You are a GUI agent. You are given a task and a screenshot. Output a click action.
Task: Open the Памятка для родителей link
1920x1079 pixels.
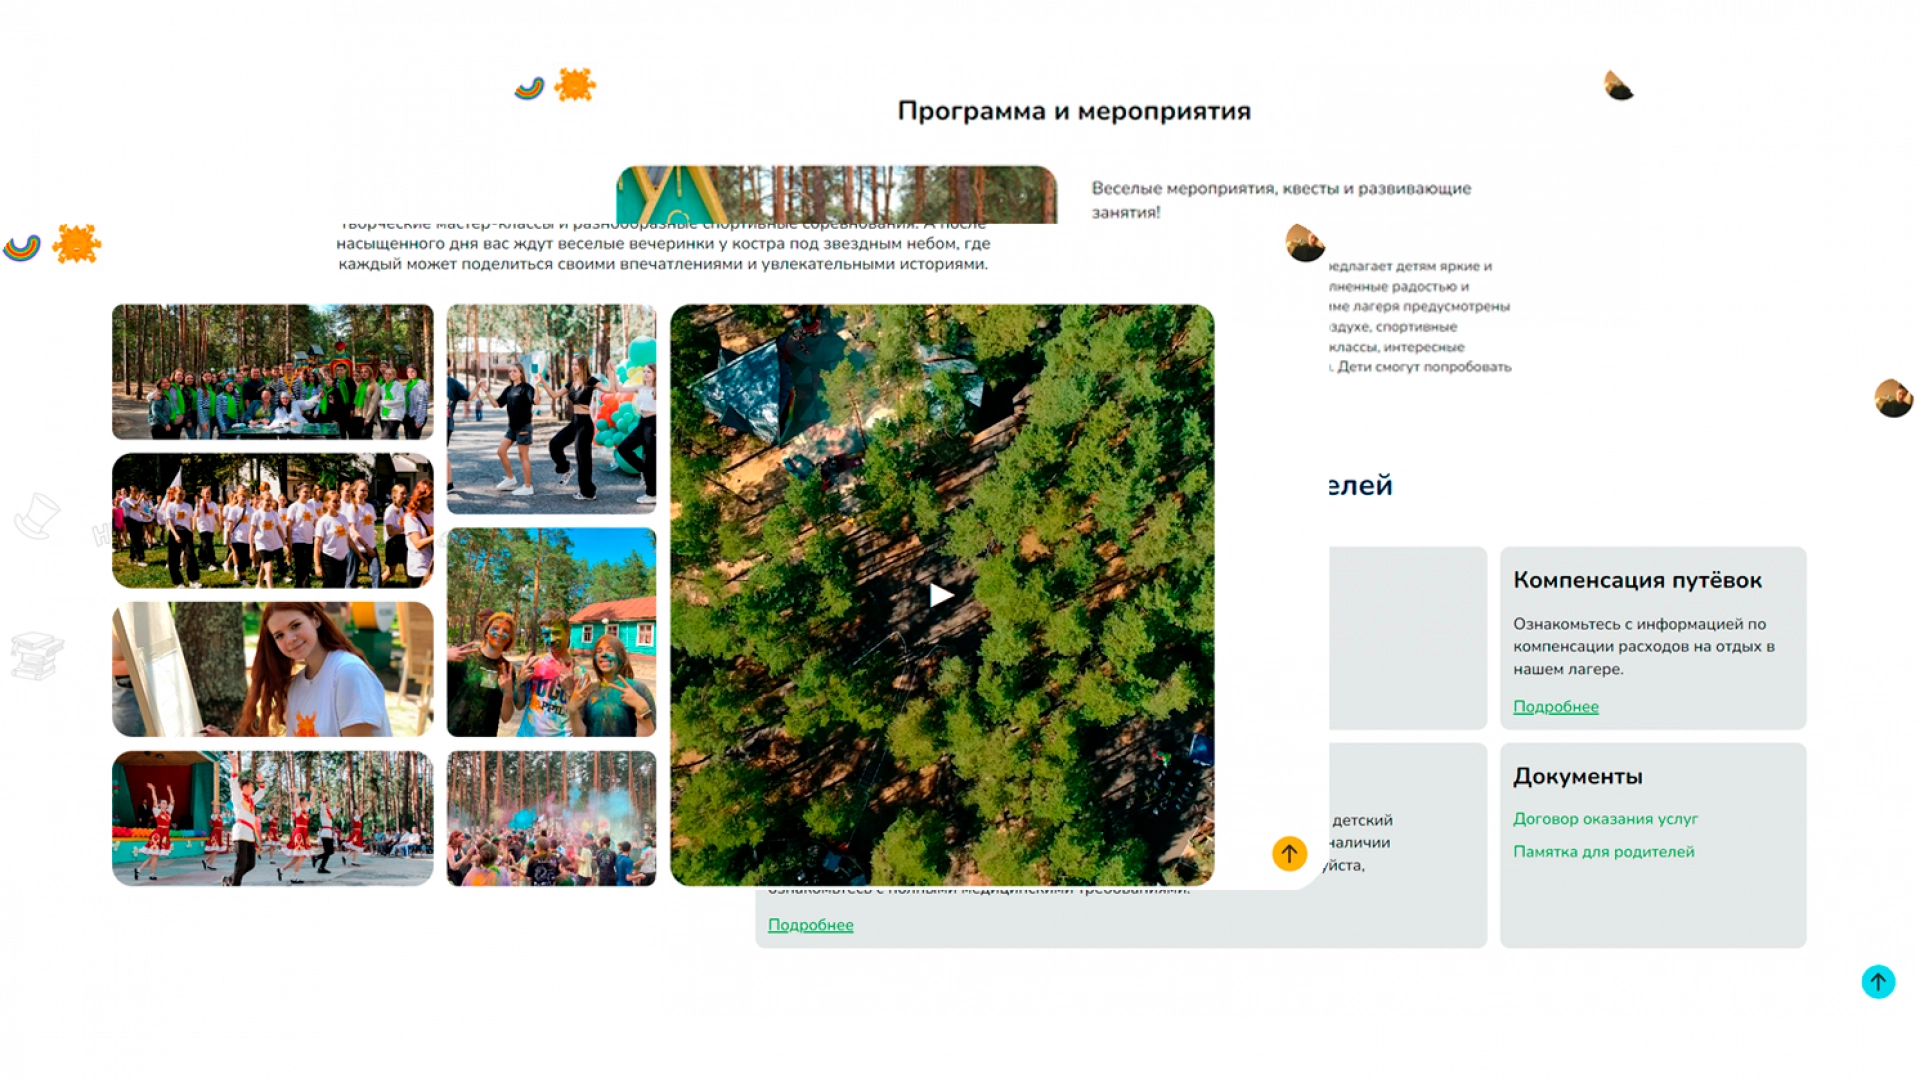point(1603,852)
